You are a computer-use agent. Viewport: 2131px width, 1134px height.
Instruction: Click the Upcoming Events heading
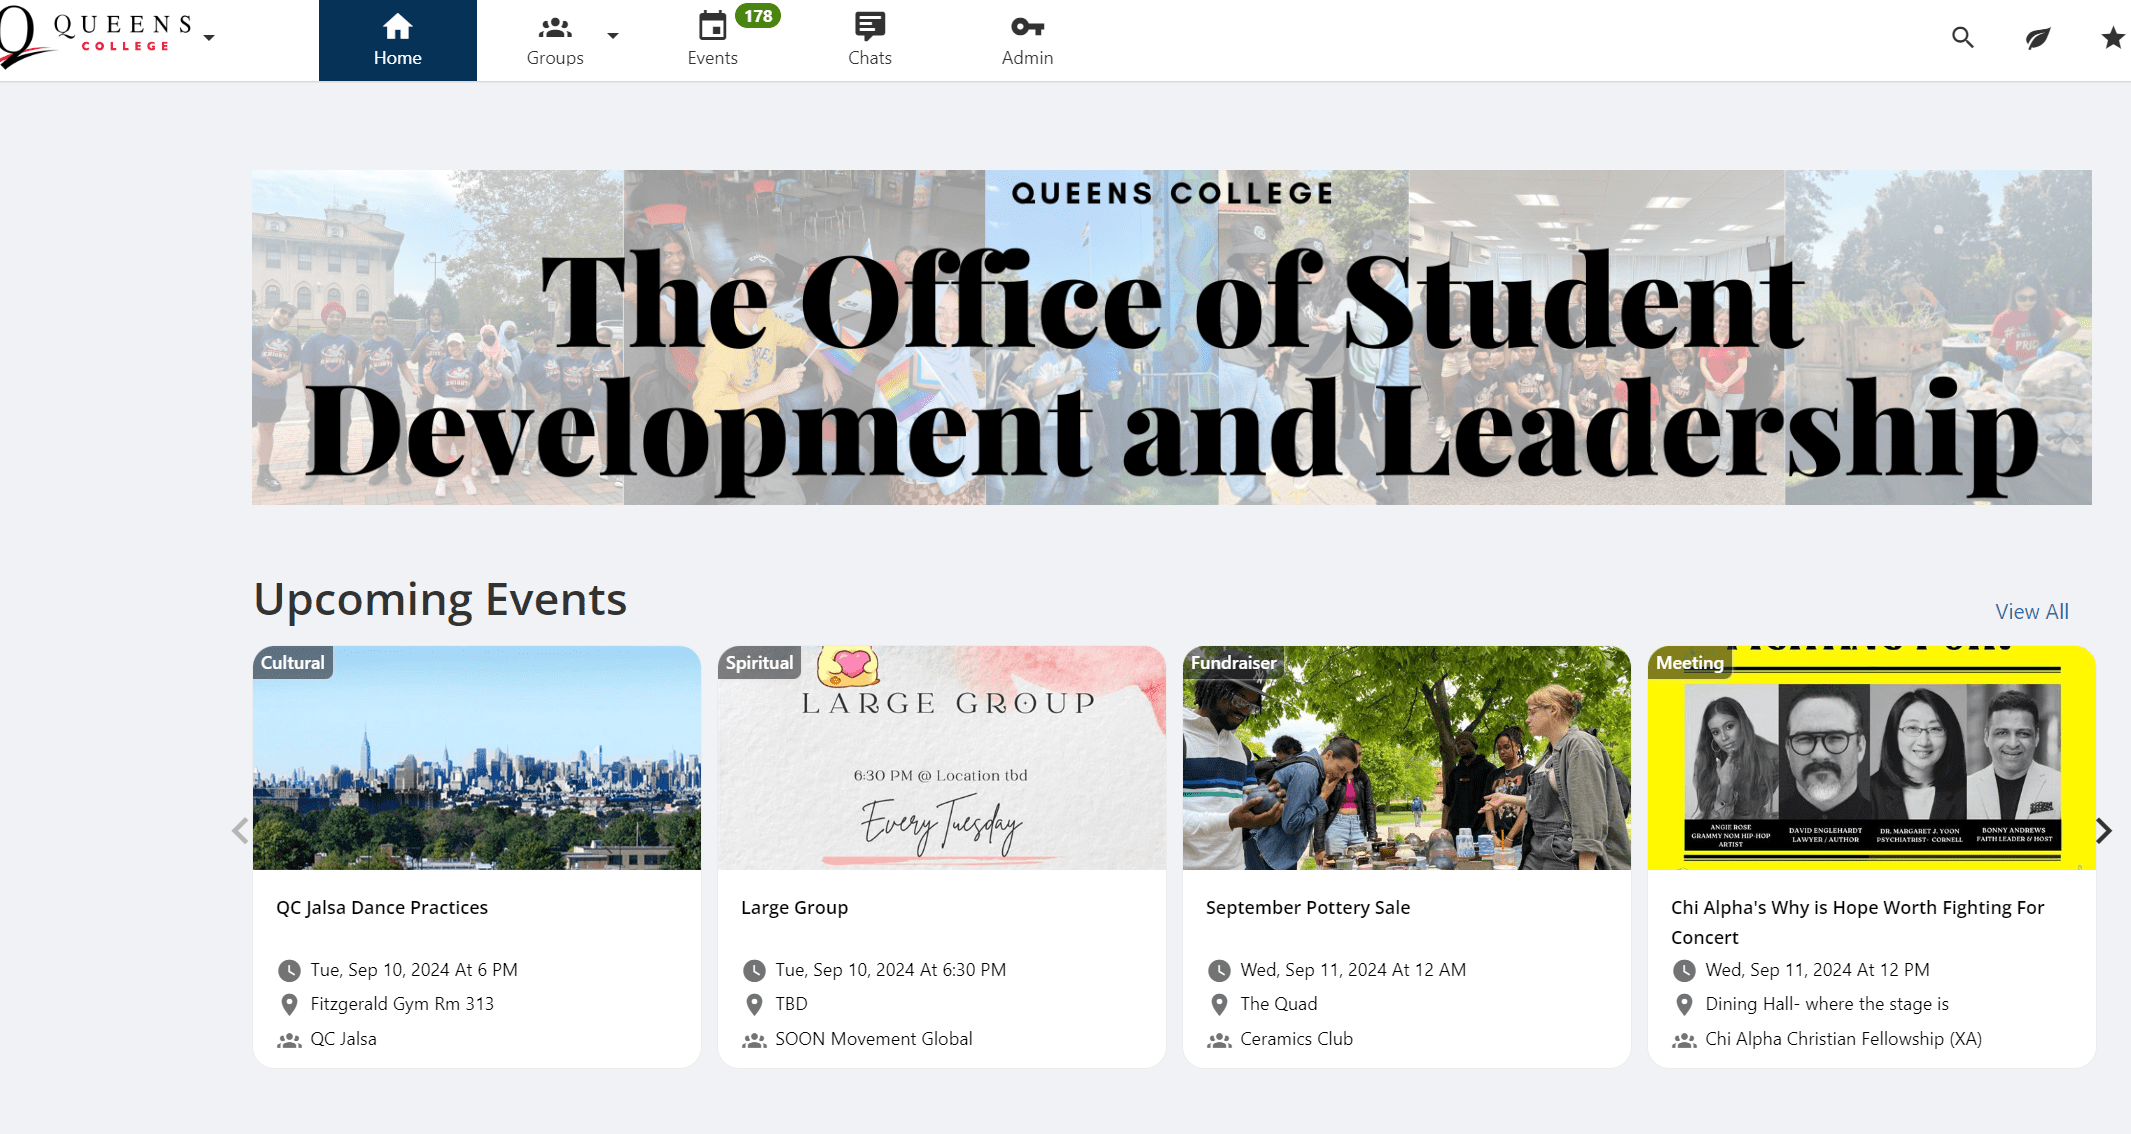pyautogui.click(x=440, y=600)
